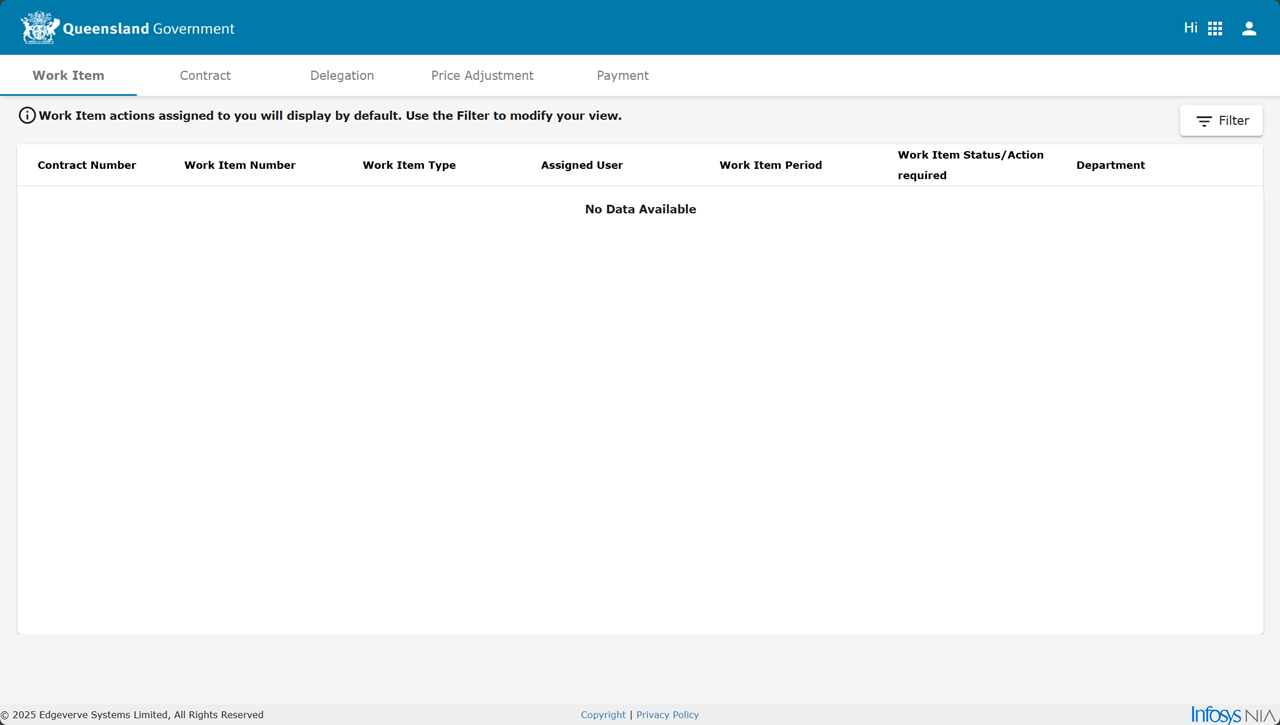Switch to the Contract tab
1280x725 pixels.
pos(205,76)
